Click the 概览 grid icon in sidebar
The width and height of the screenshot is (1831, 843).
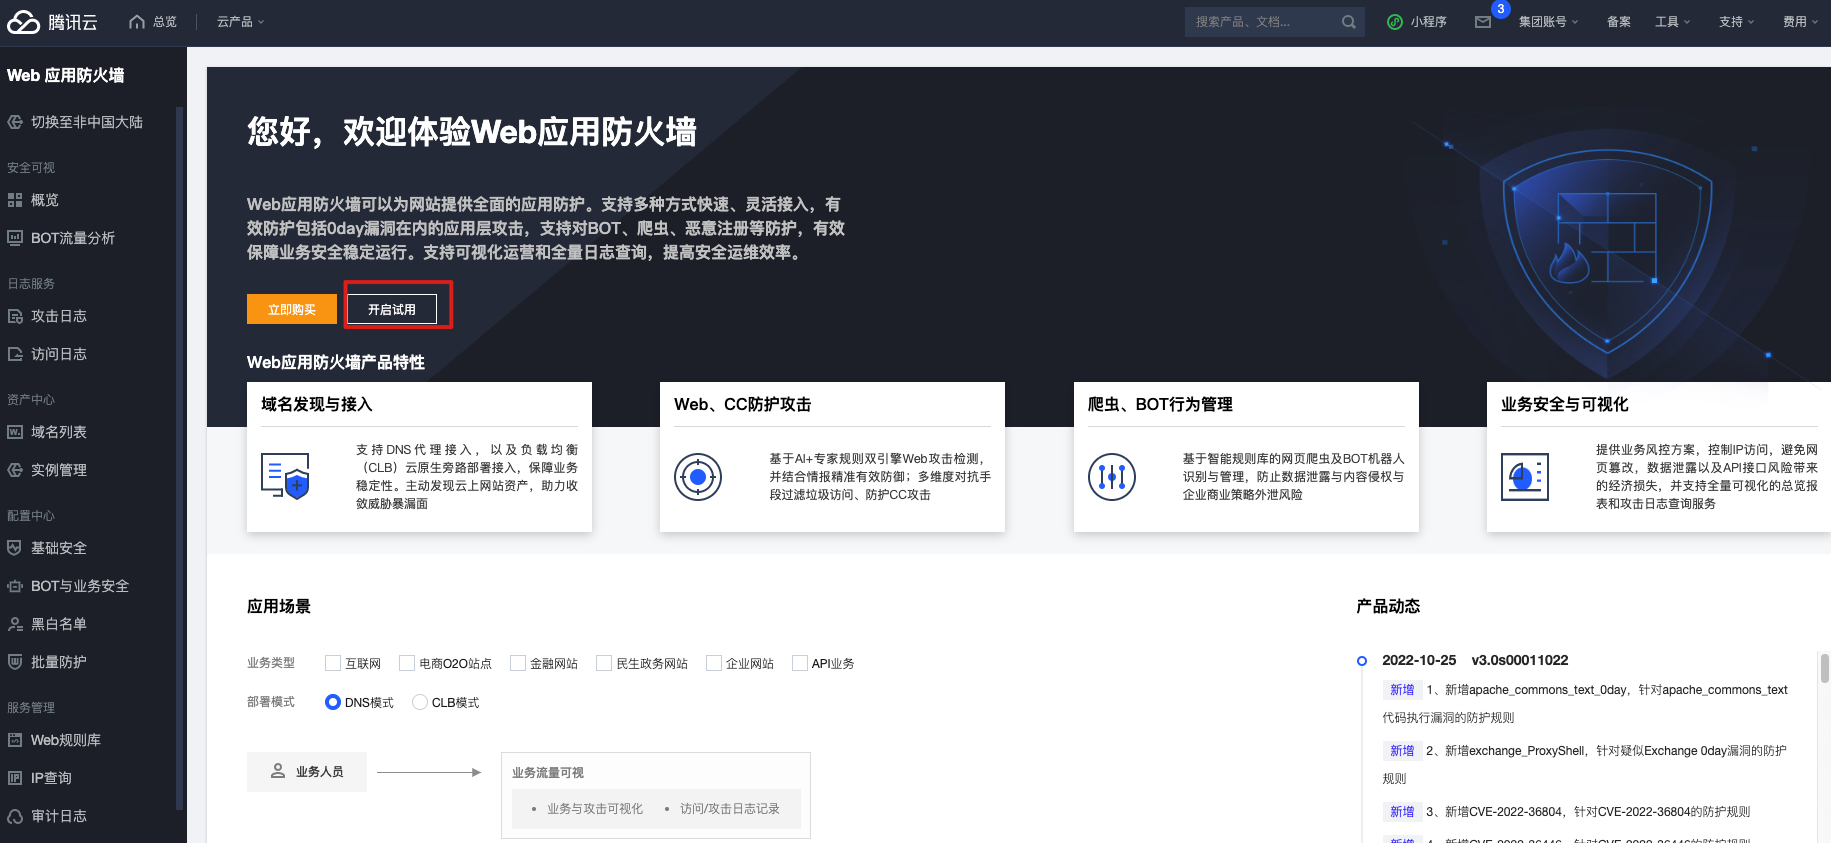click(x=15, y=200)
